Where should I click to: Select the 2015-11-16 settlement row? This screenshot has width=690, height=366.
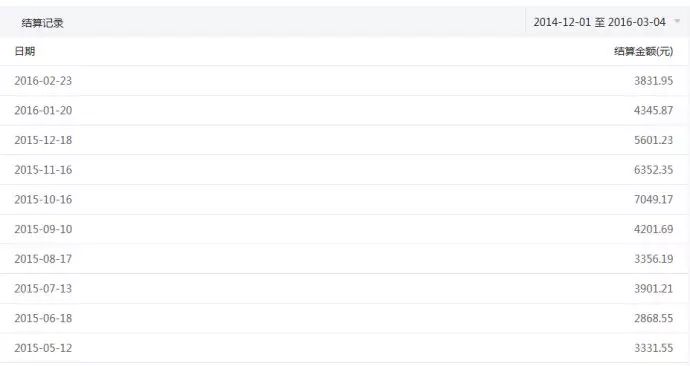tap(344, 170)
